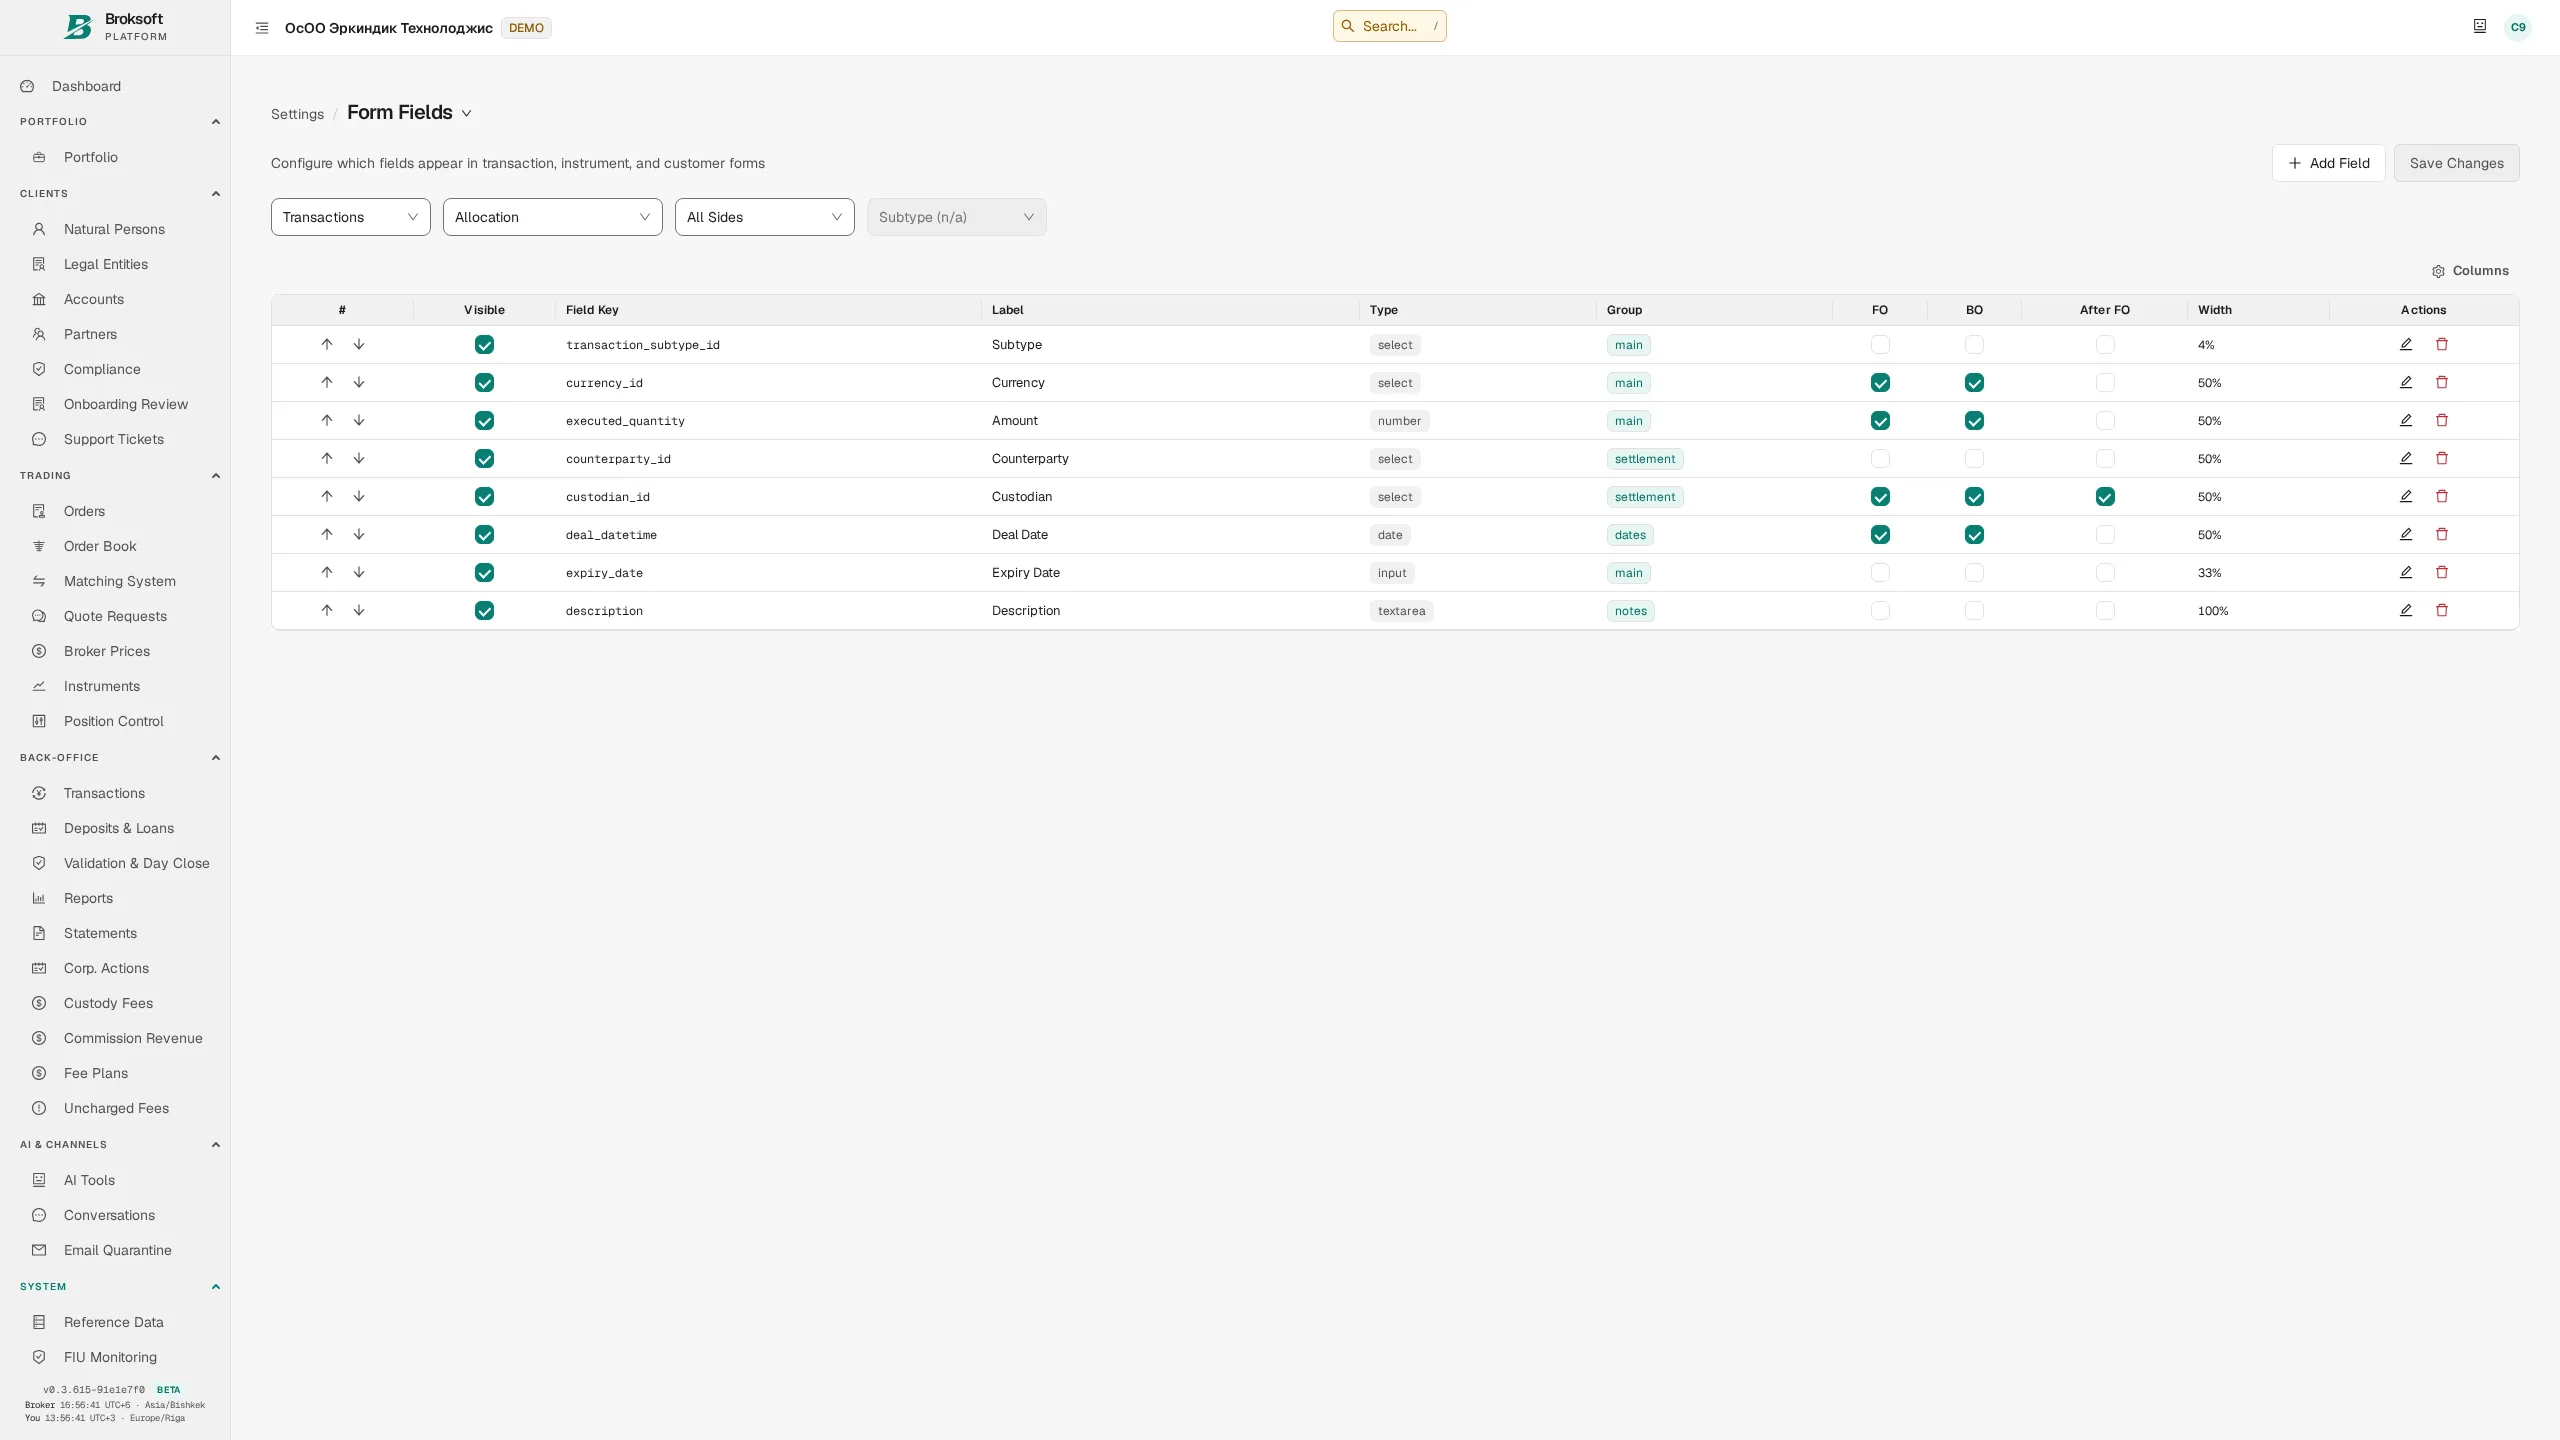The height and width of the screenshot is (1440, 2560).
Task: Delete the expiry_date field row
Action: (2441, 573)
